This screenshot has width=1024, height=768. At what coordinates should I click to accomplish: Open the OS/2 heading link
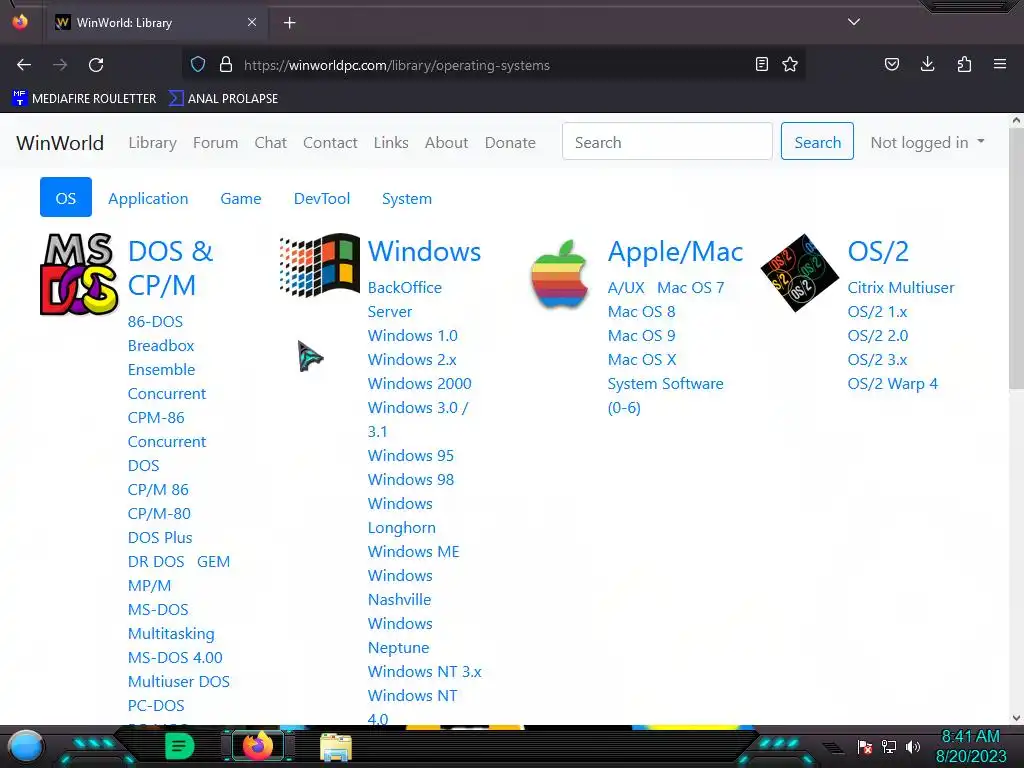[x=878, y=251]
